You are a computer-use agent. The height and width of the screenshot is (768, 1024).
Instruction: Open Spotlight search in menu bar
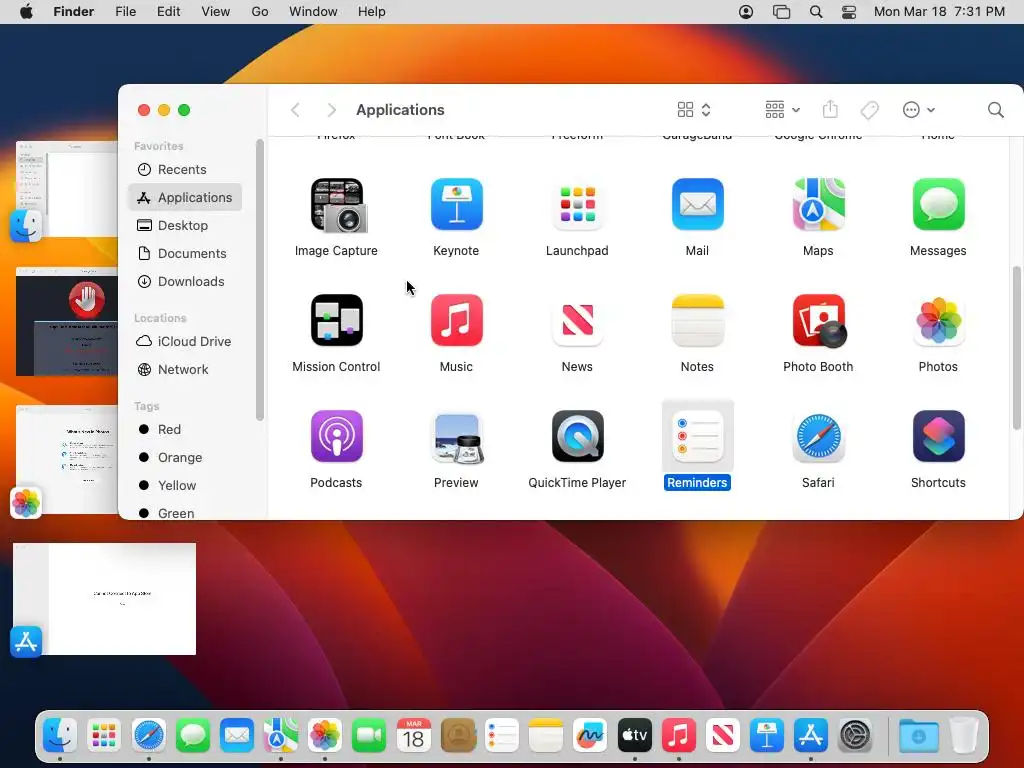816,12
